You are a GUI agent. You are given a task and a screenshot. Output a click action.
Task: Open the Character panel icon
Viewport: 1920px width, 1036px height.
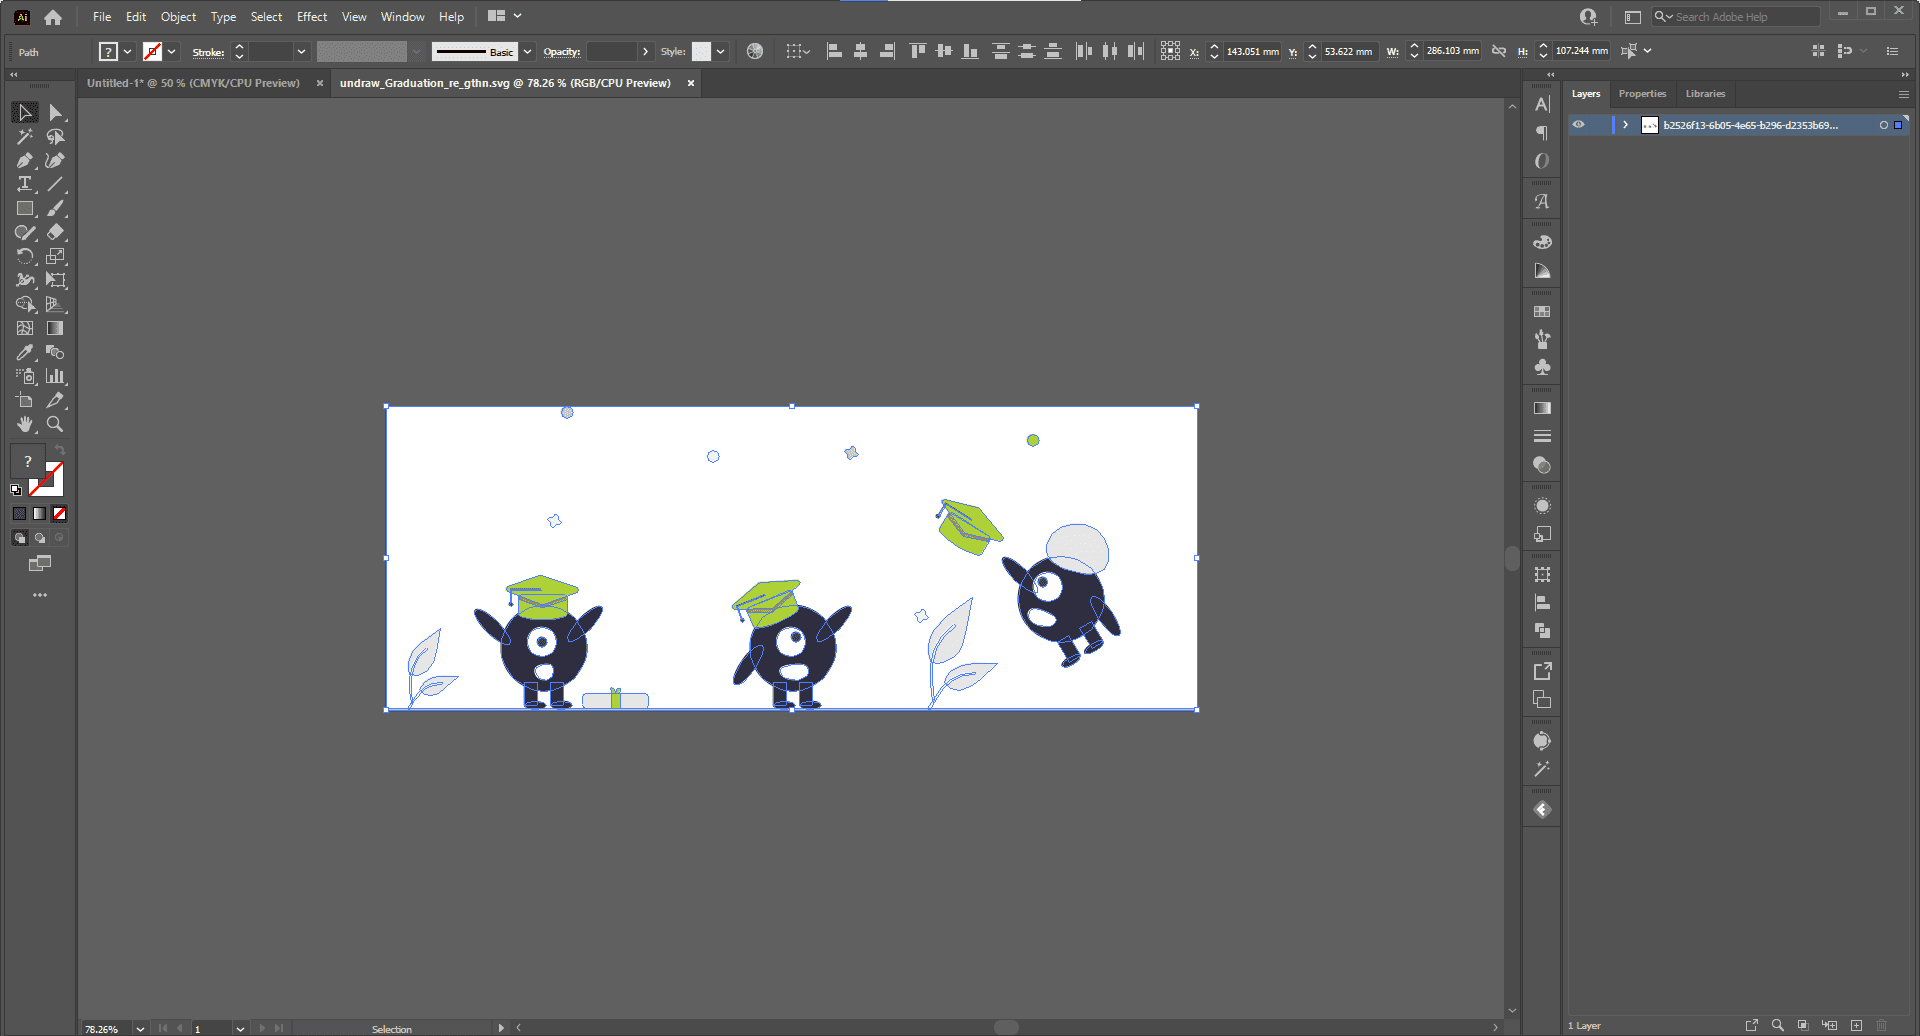coord(1542,104)
